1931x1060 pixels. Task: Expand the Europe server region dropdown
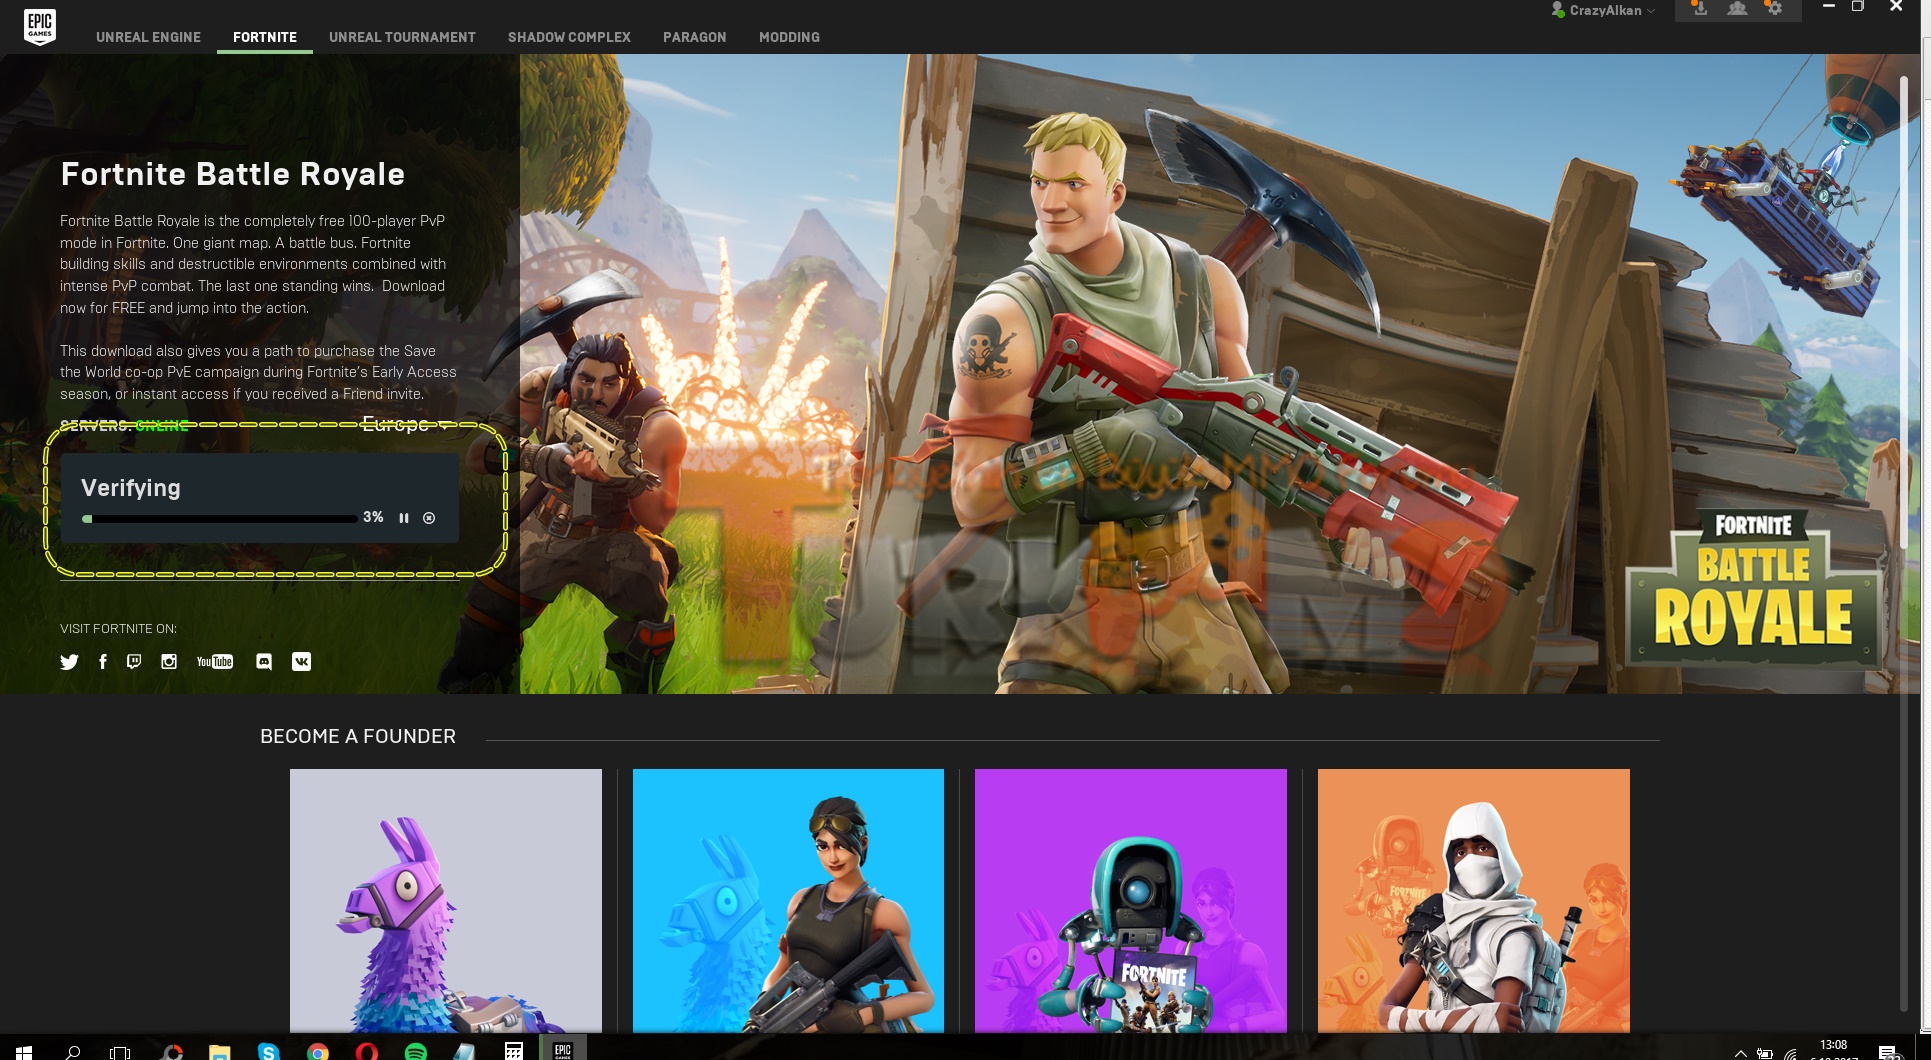406,424
